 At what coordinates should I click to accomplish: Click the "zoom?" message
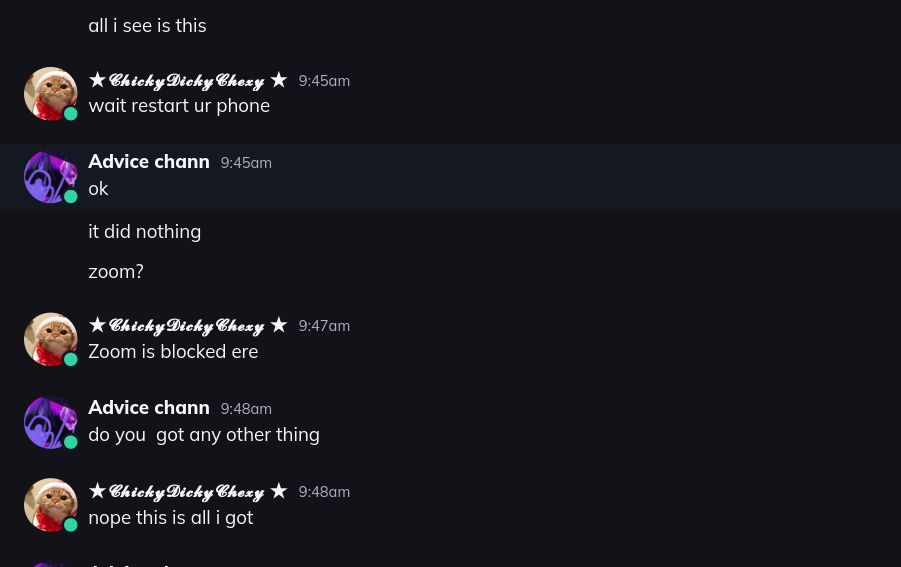[x=116, y=272]
